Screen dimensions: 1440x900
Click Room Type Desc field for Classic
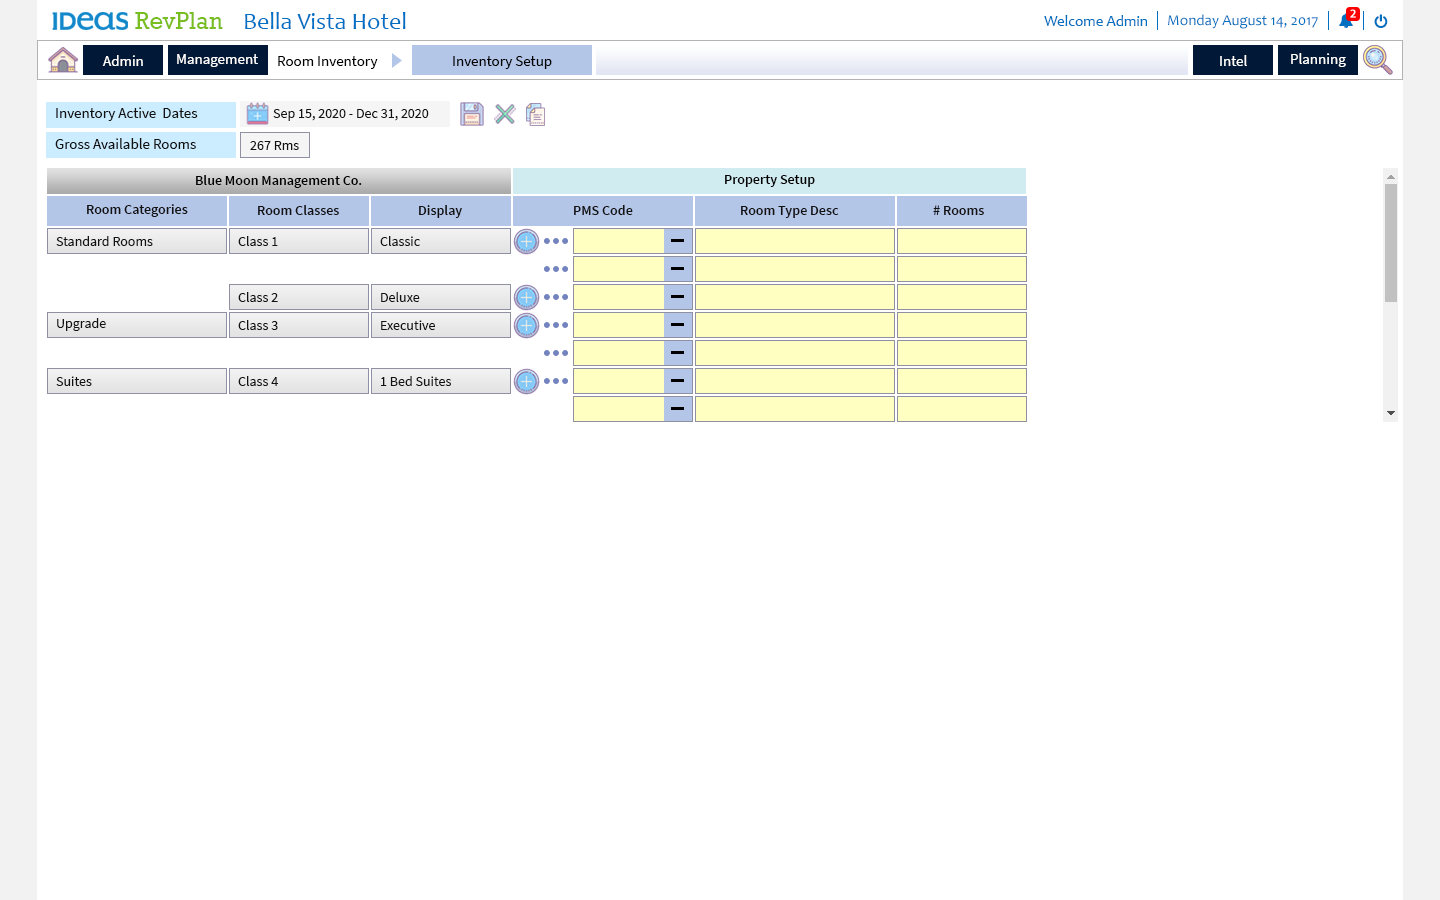pyautogui.click(x=794, y=241)
